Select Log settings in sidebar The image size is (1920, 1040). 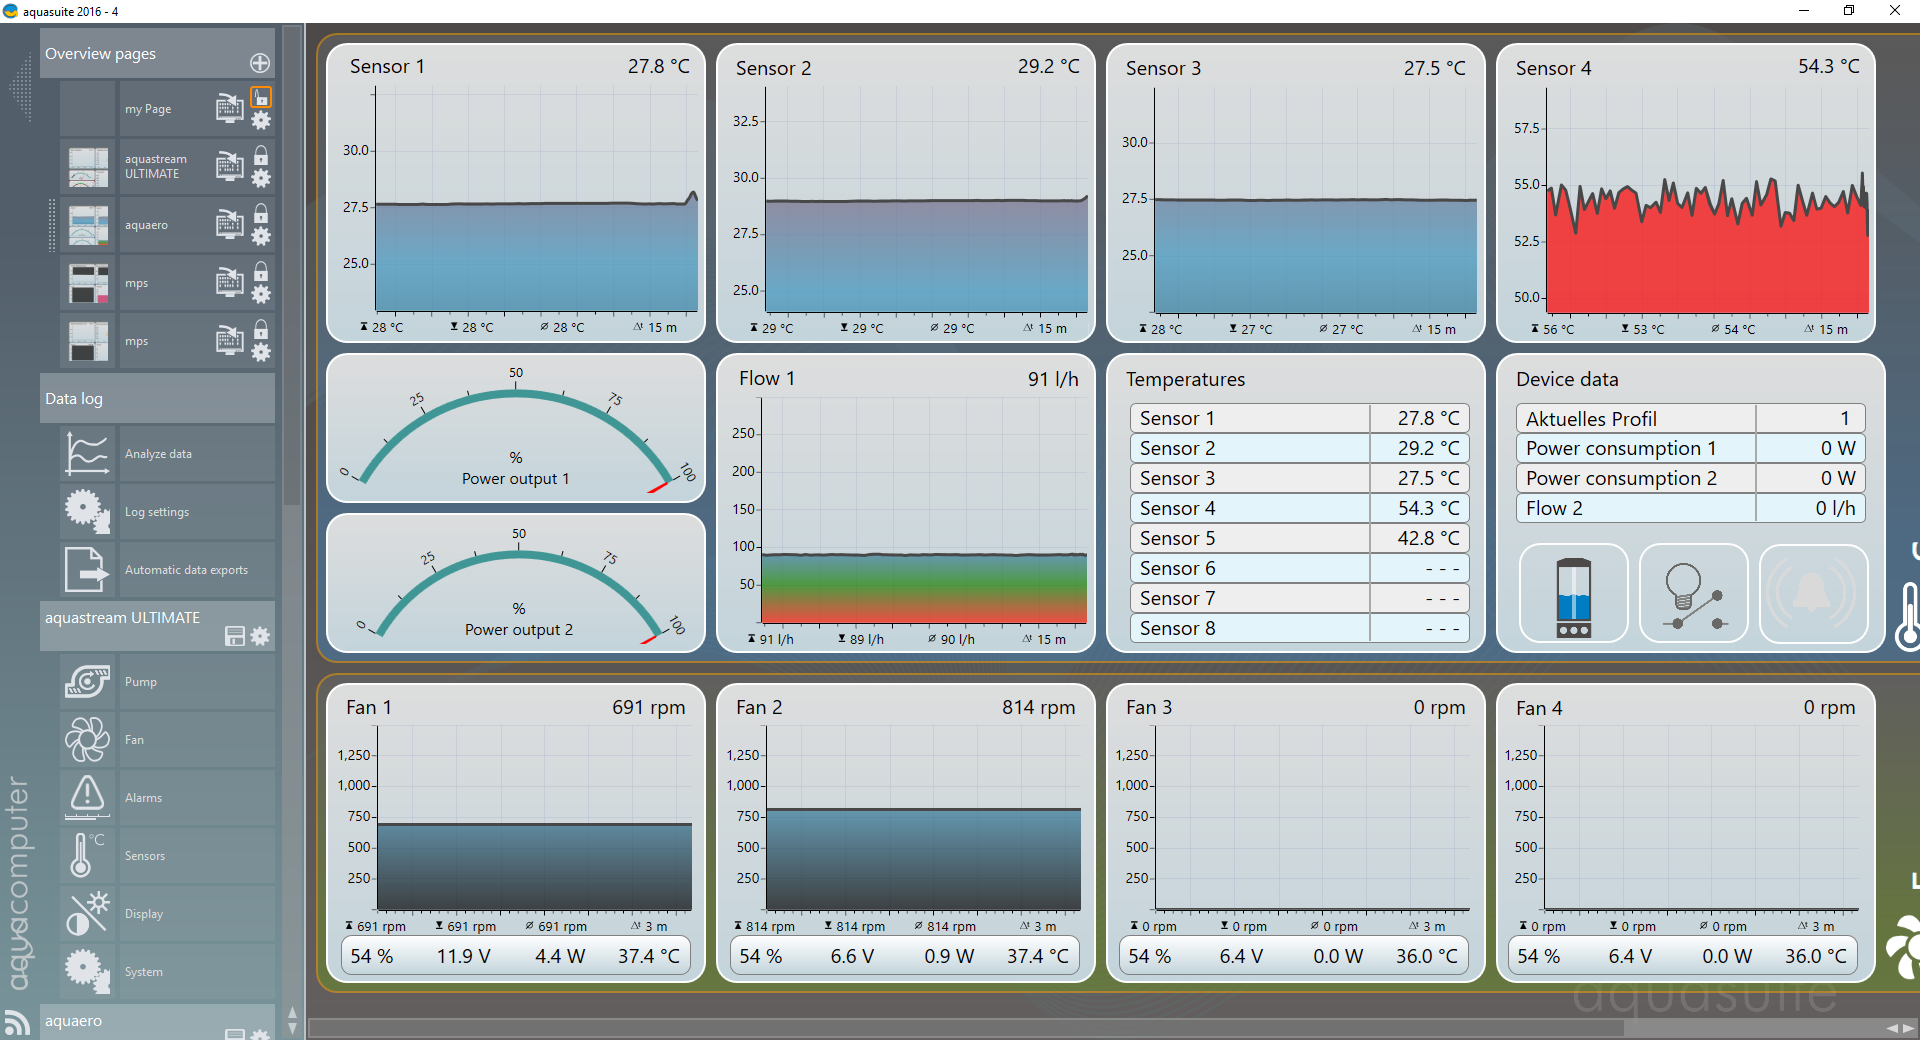[x=157, y=512]
